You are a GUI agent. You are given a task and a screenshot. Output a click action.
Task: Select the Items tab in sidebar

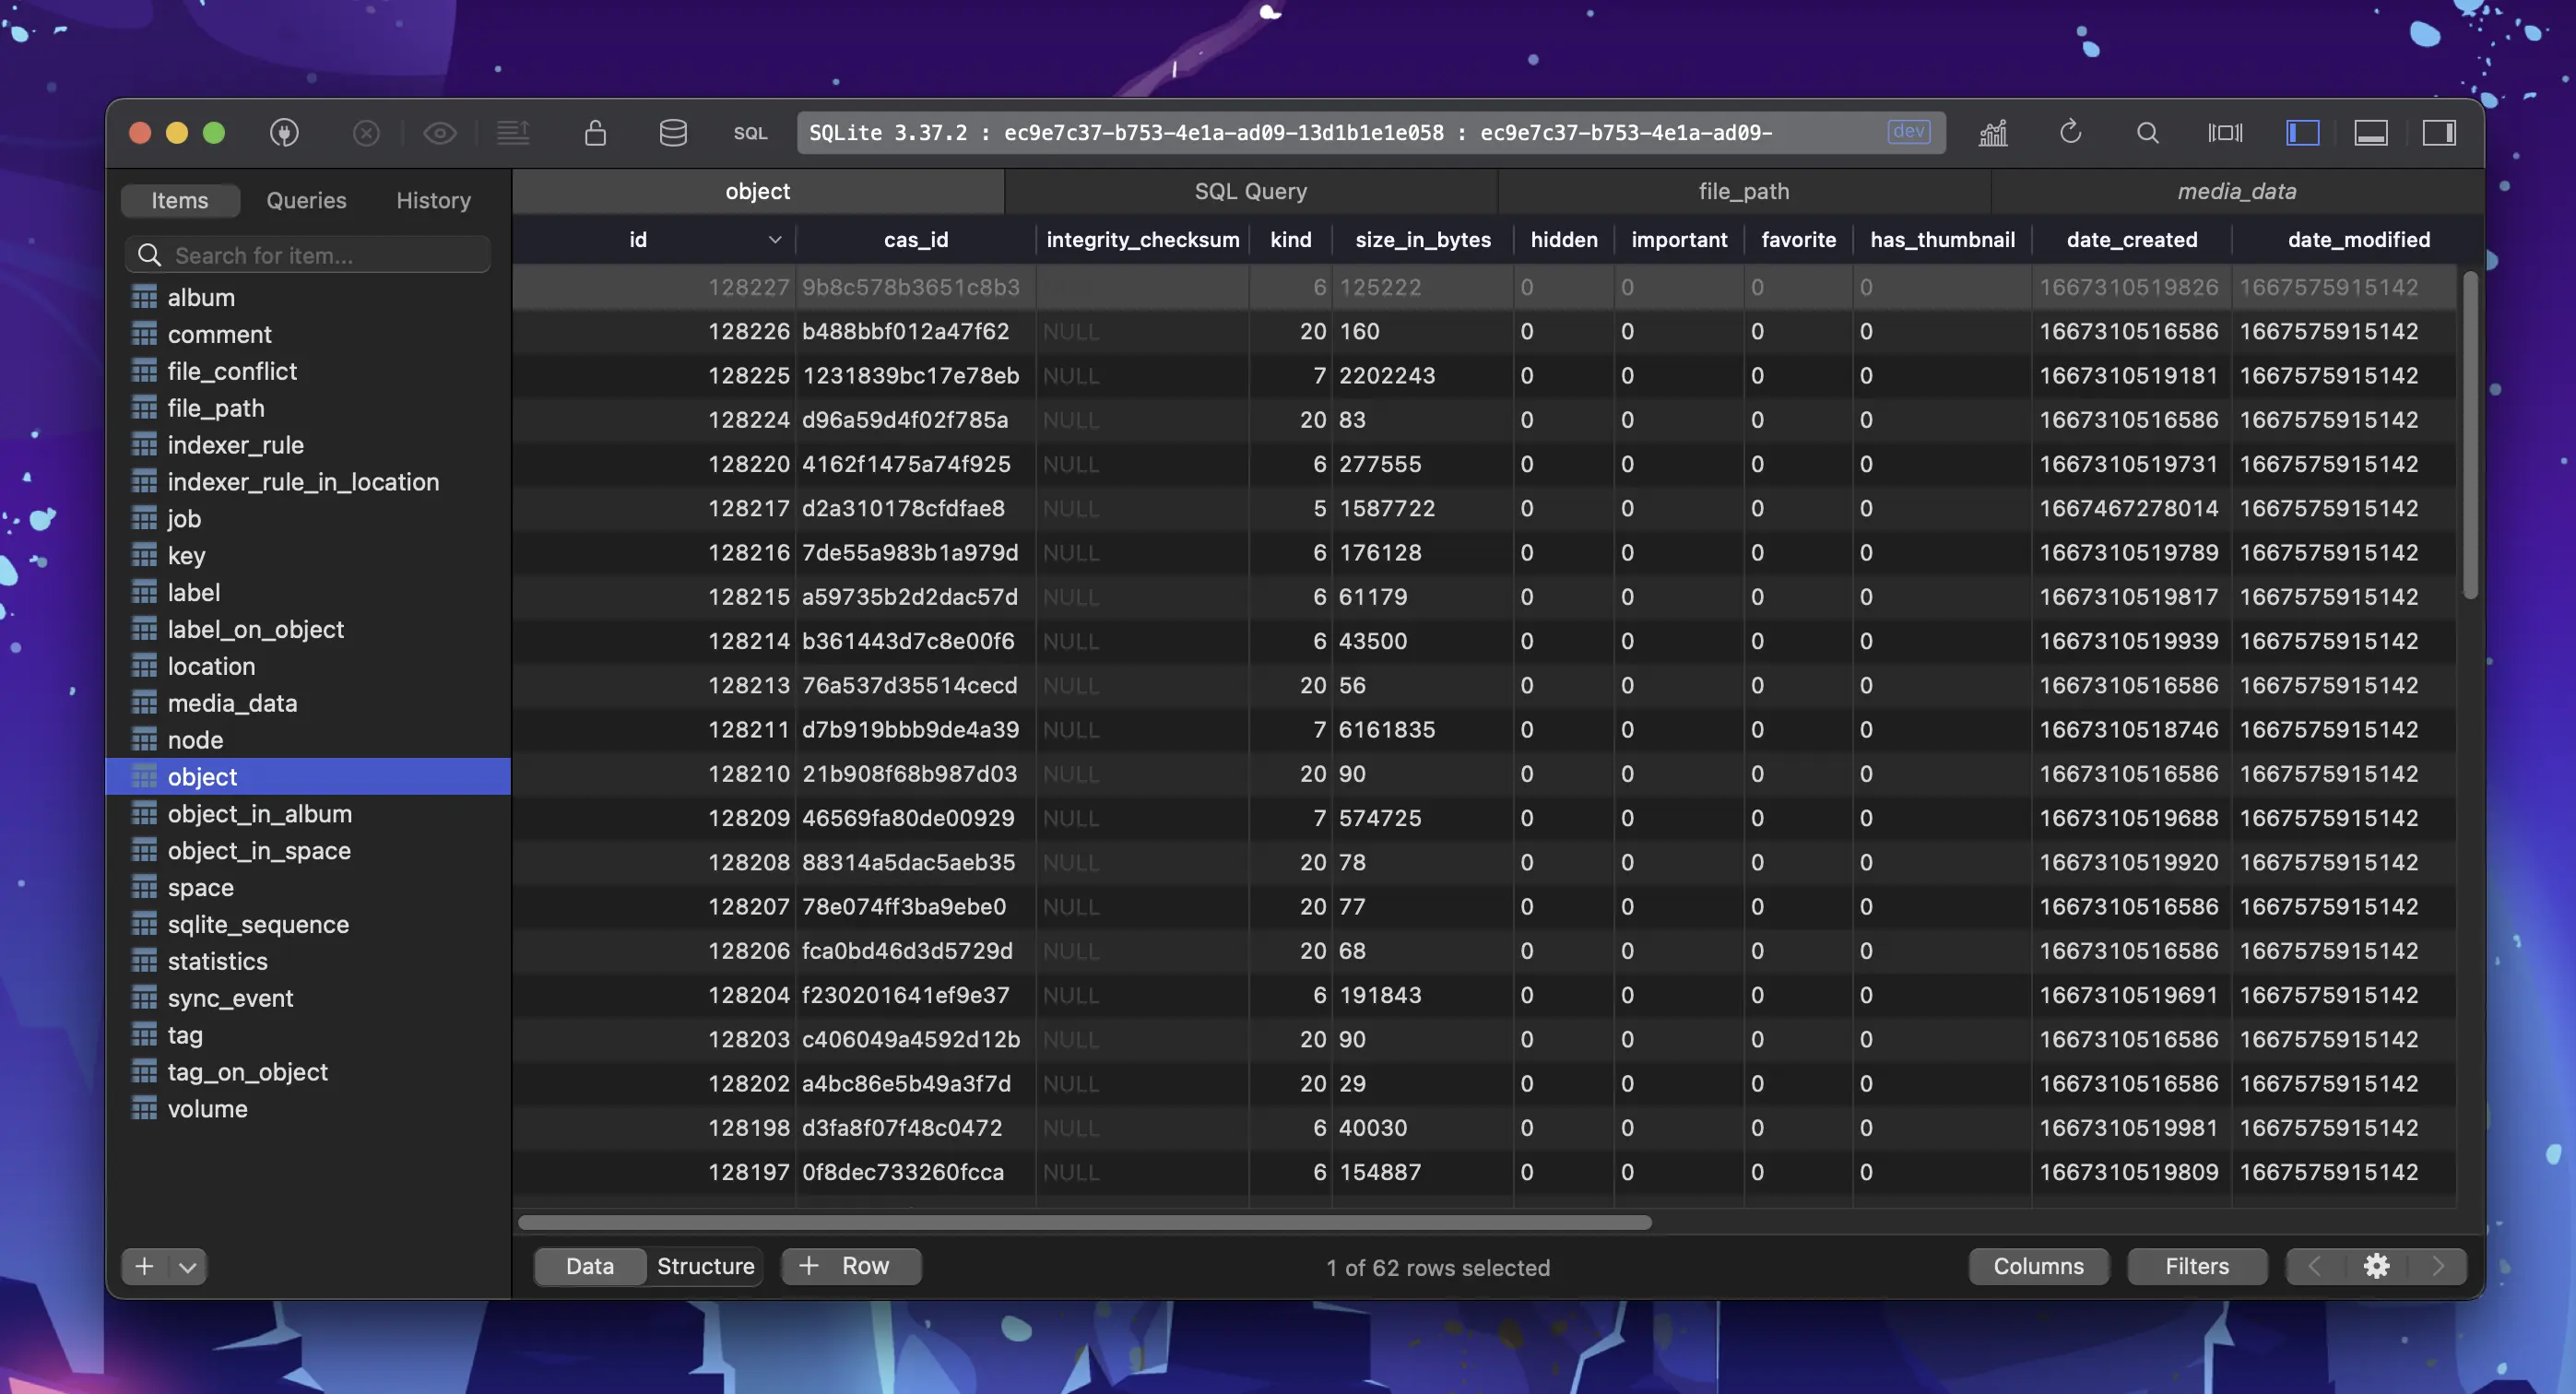(x=180, y=197)
